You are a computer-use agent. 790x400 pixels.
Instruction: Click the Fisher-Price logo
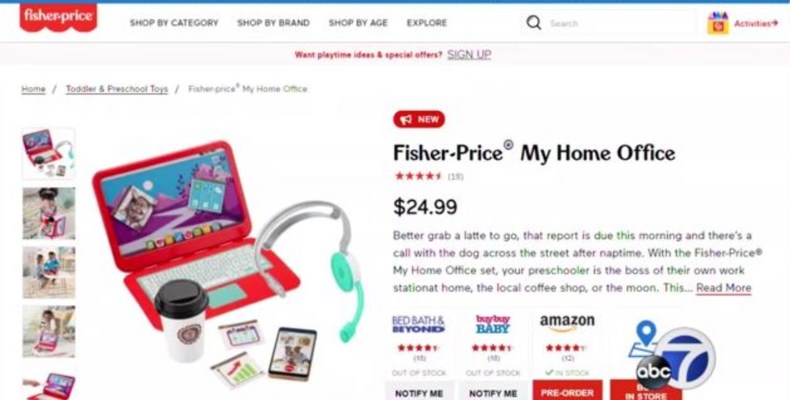58,17
